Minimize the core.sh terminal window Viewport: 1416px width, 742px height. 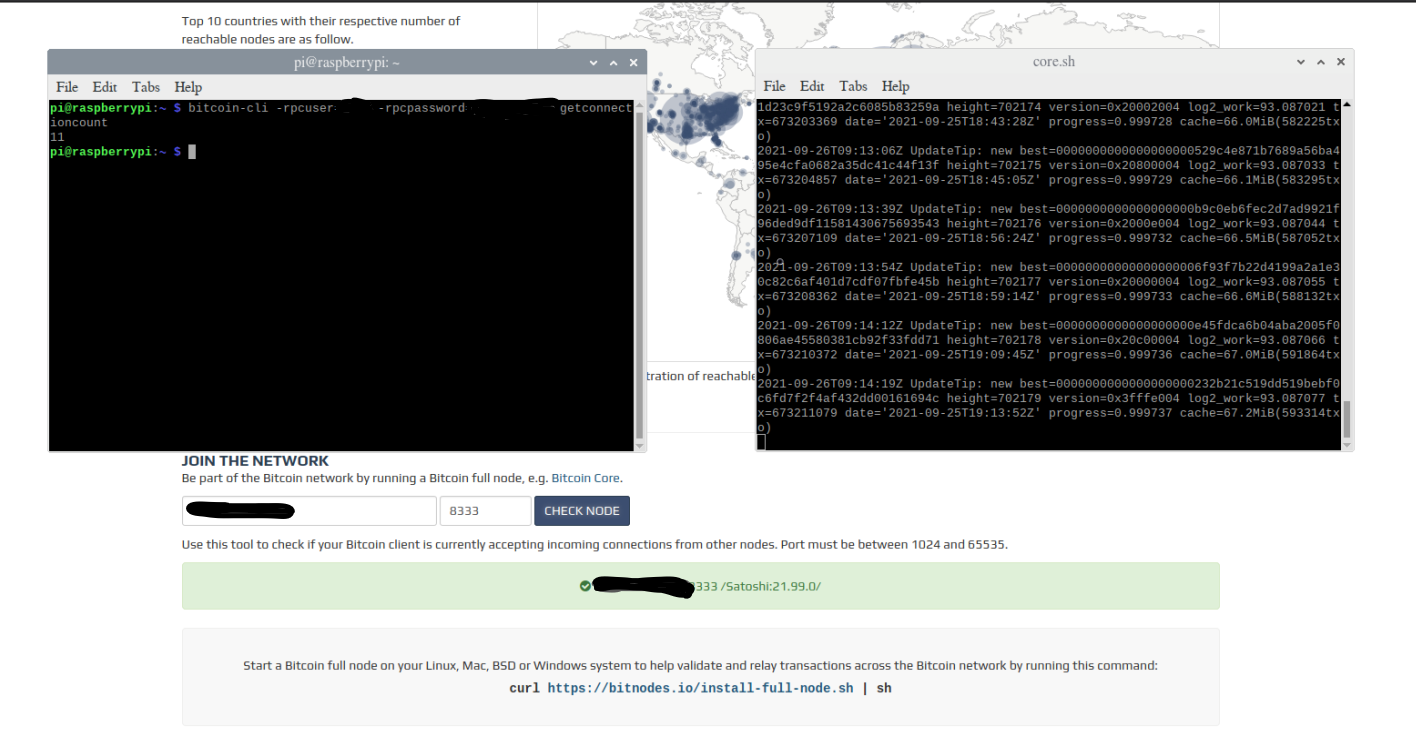pyautogui.click(x=1301, y=62)
